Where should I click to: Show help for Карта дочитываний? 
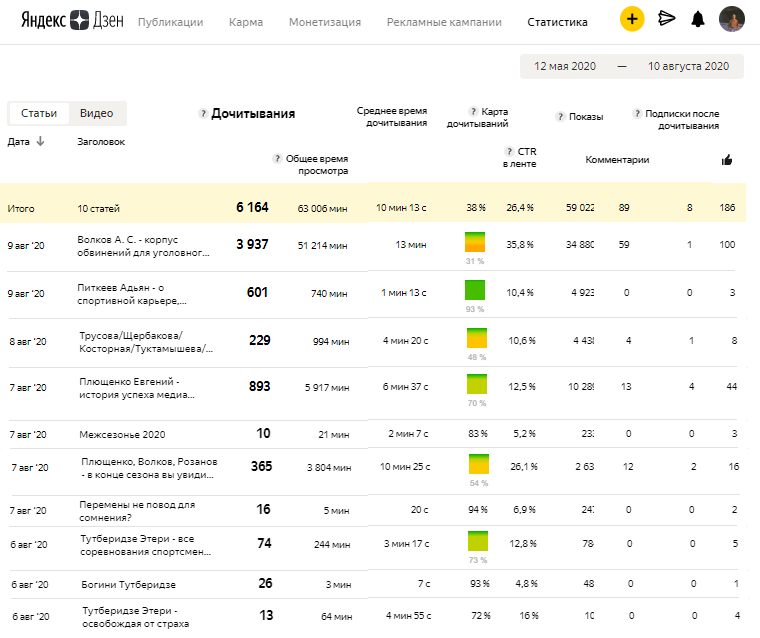pos(473,112)
